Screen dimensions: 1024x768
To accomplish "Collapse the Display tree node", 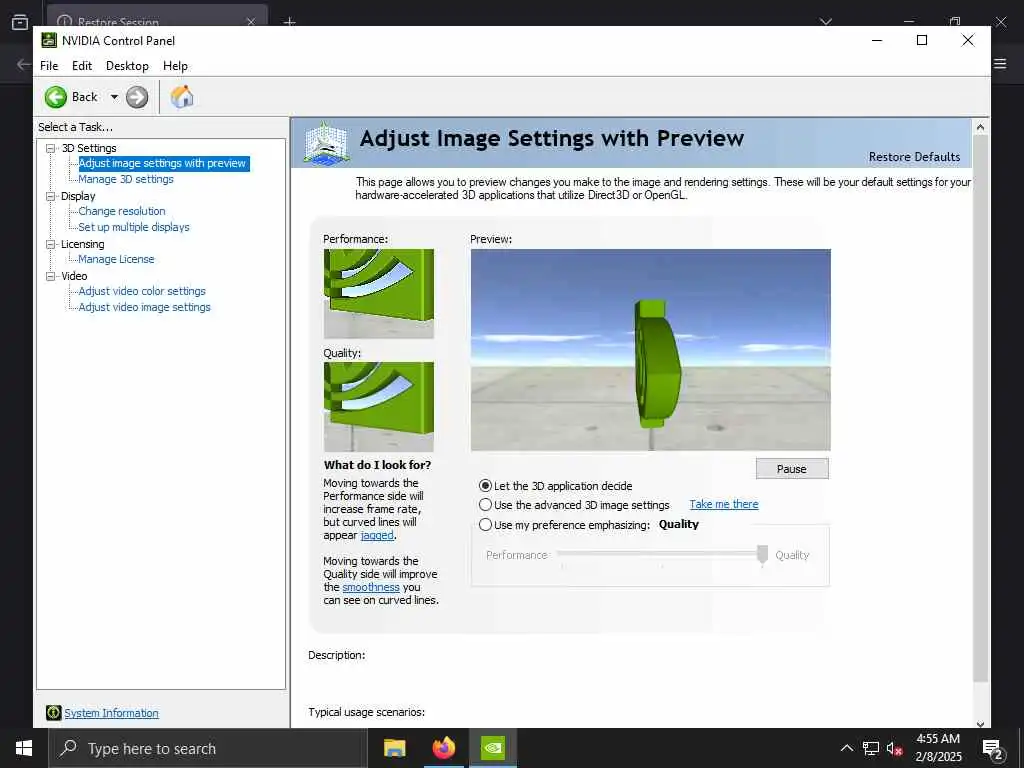I will point(50,196).
